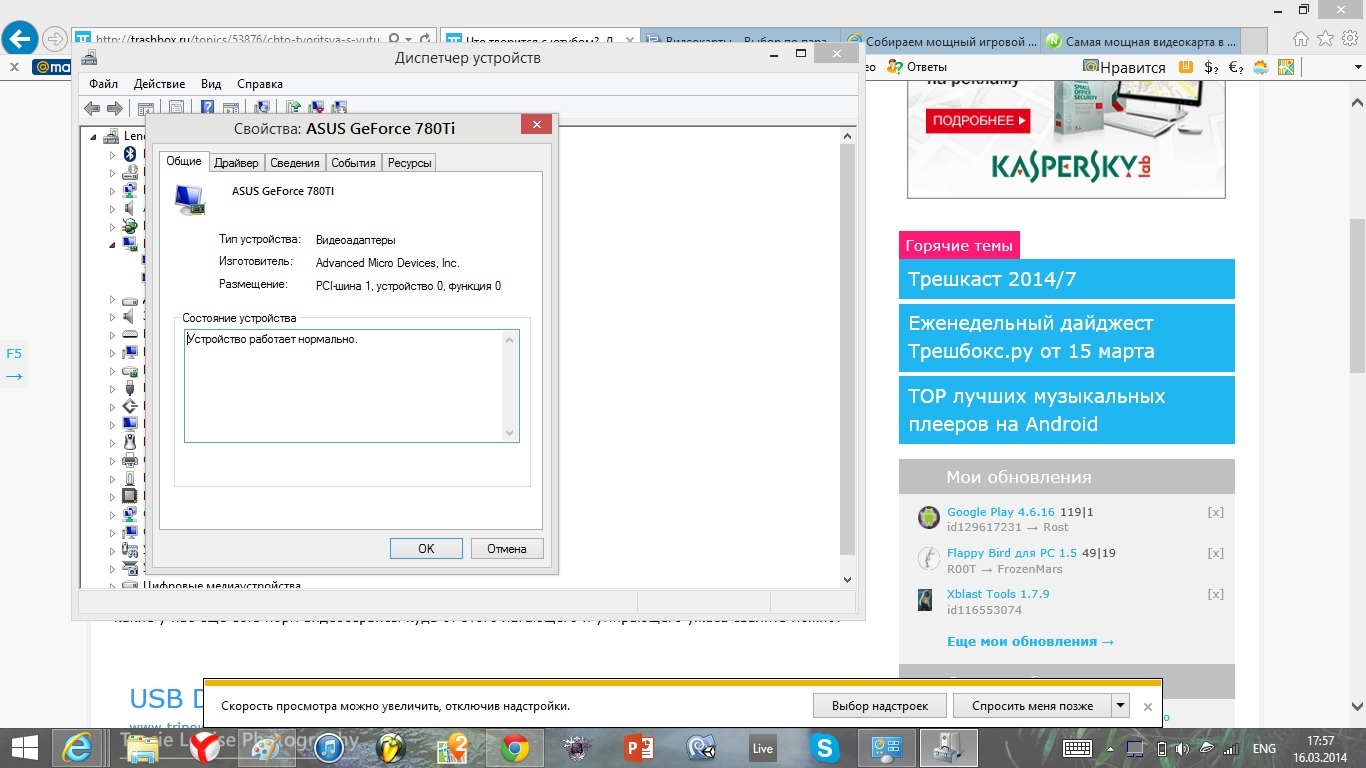Open the Трешкаст 2014/7 hot topic link
1366x768 pixels.
pyautogui.click(x=1067, y=279)
